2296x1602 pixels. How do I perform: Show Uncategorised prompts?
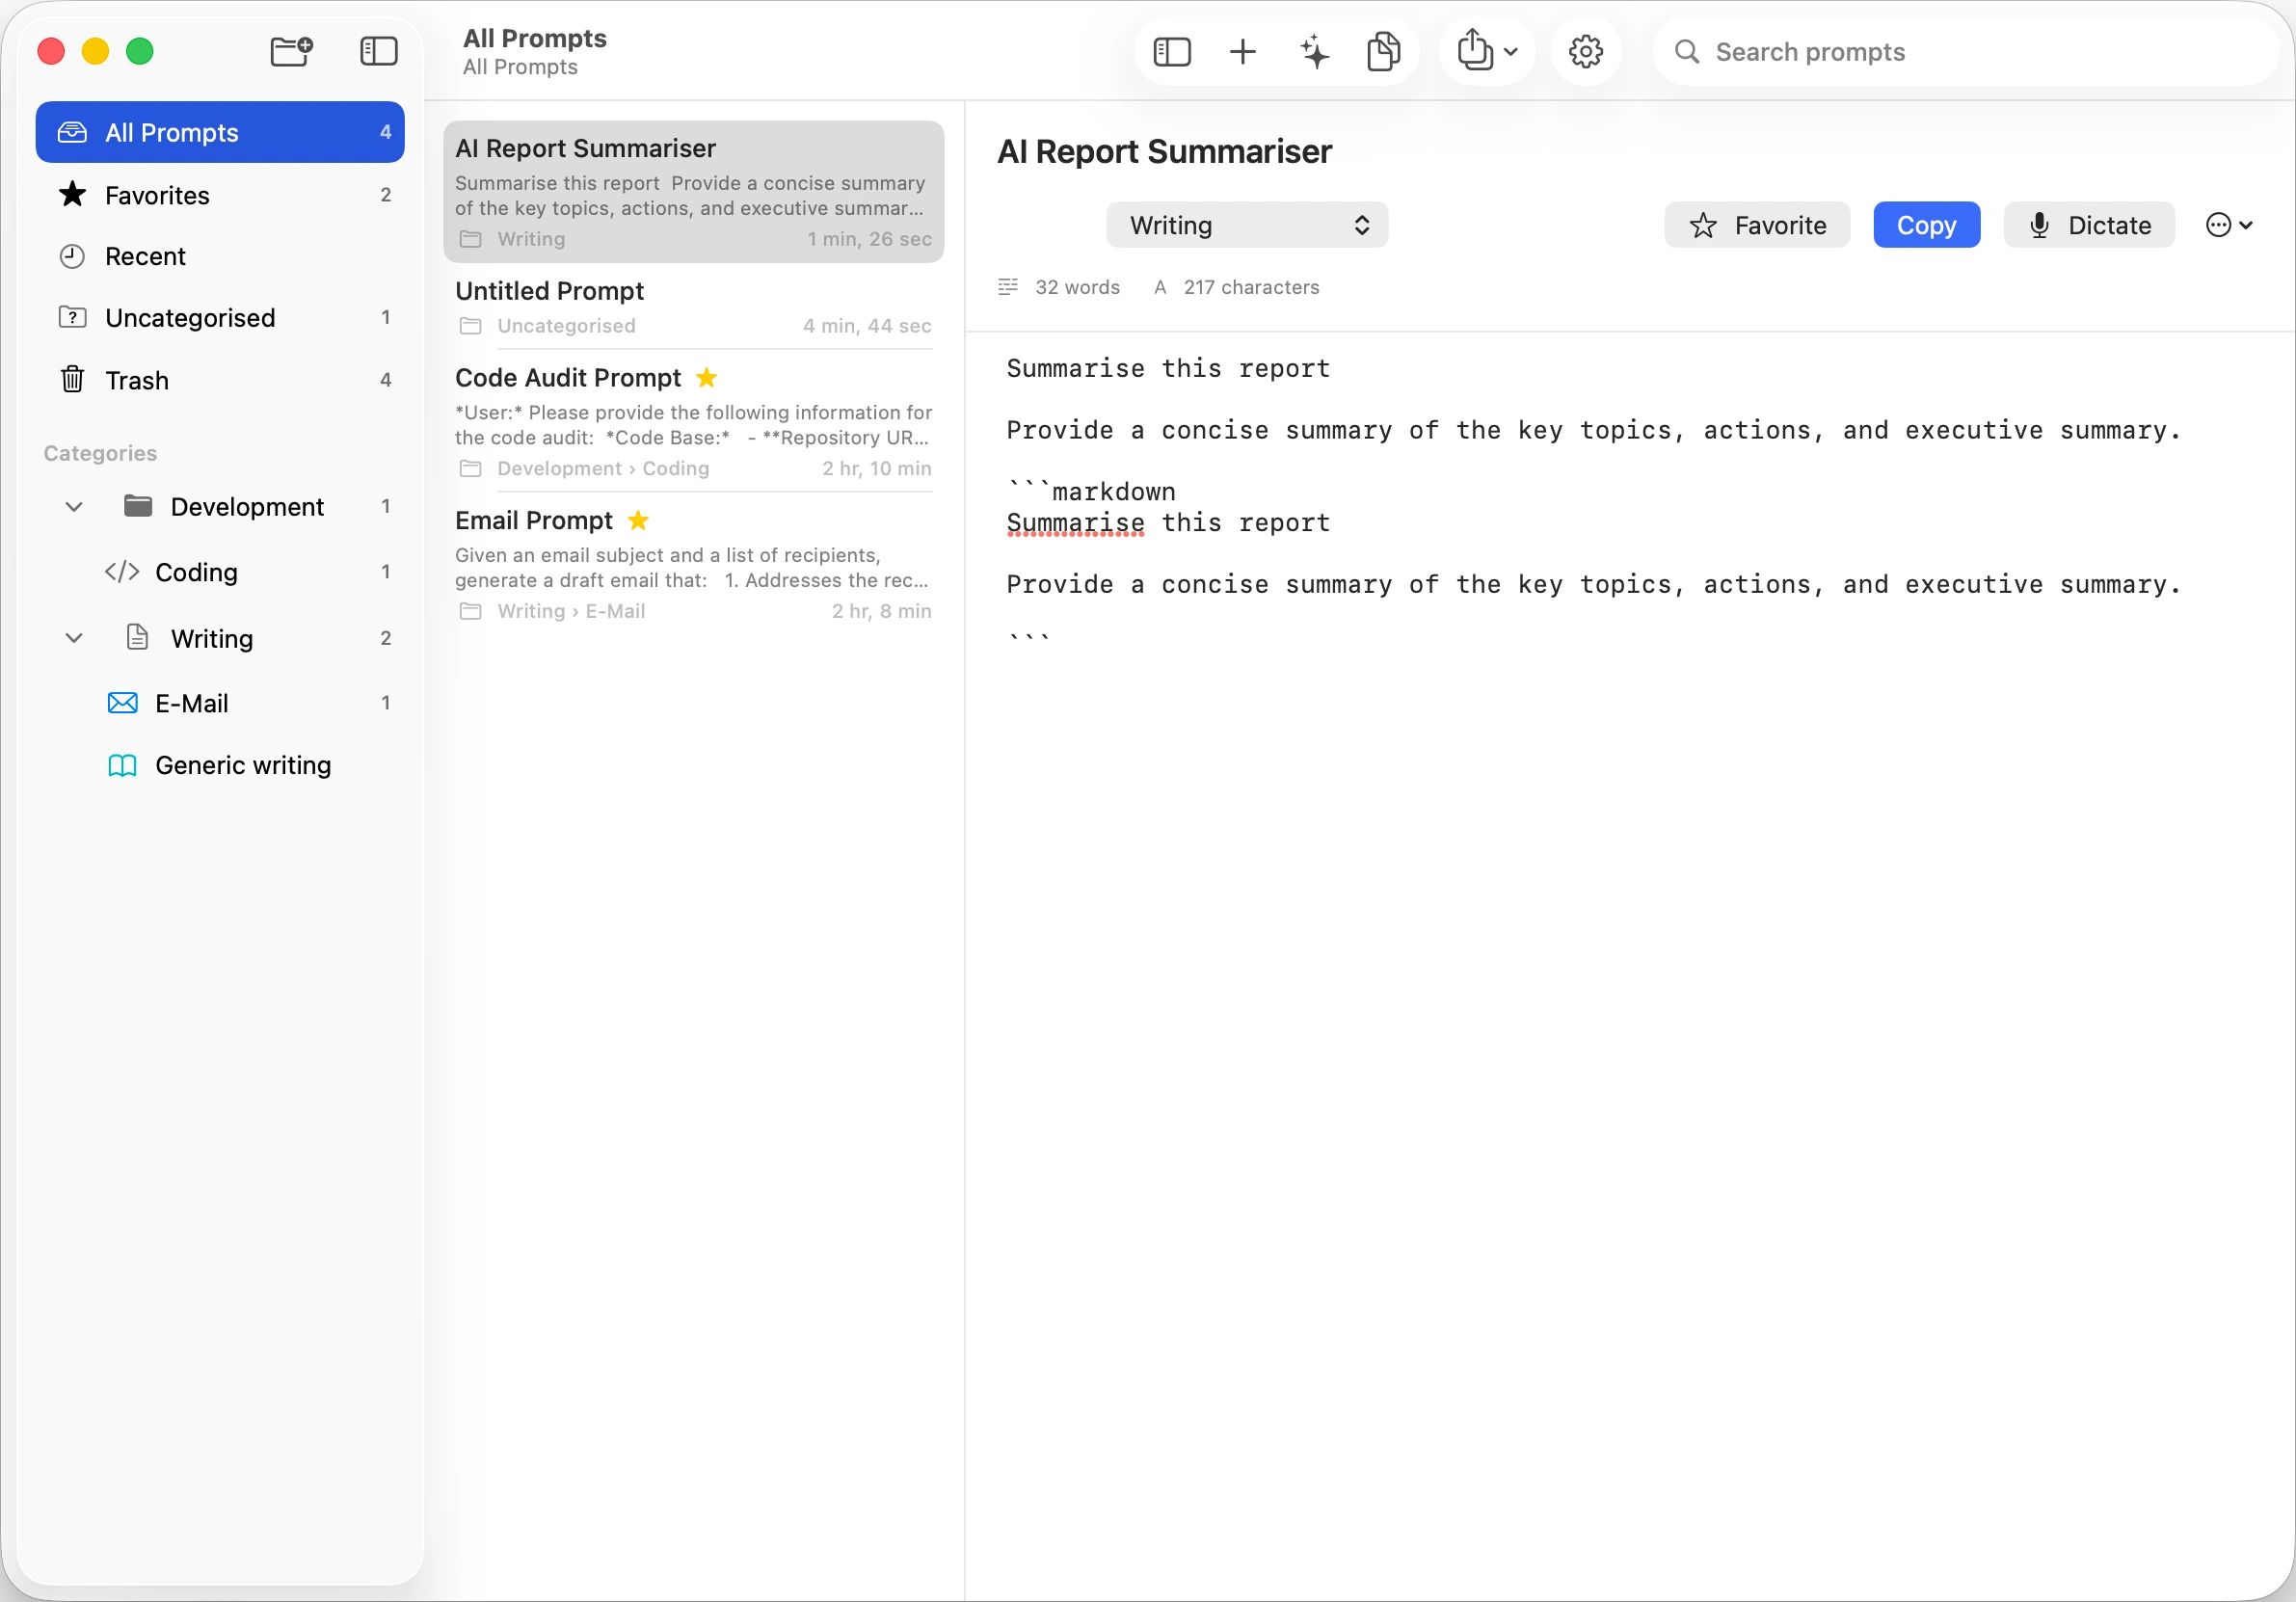click(x=220, y=317)
